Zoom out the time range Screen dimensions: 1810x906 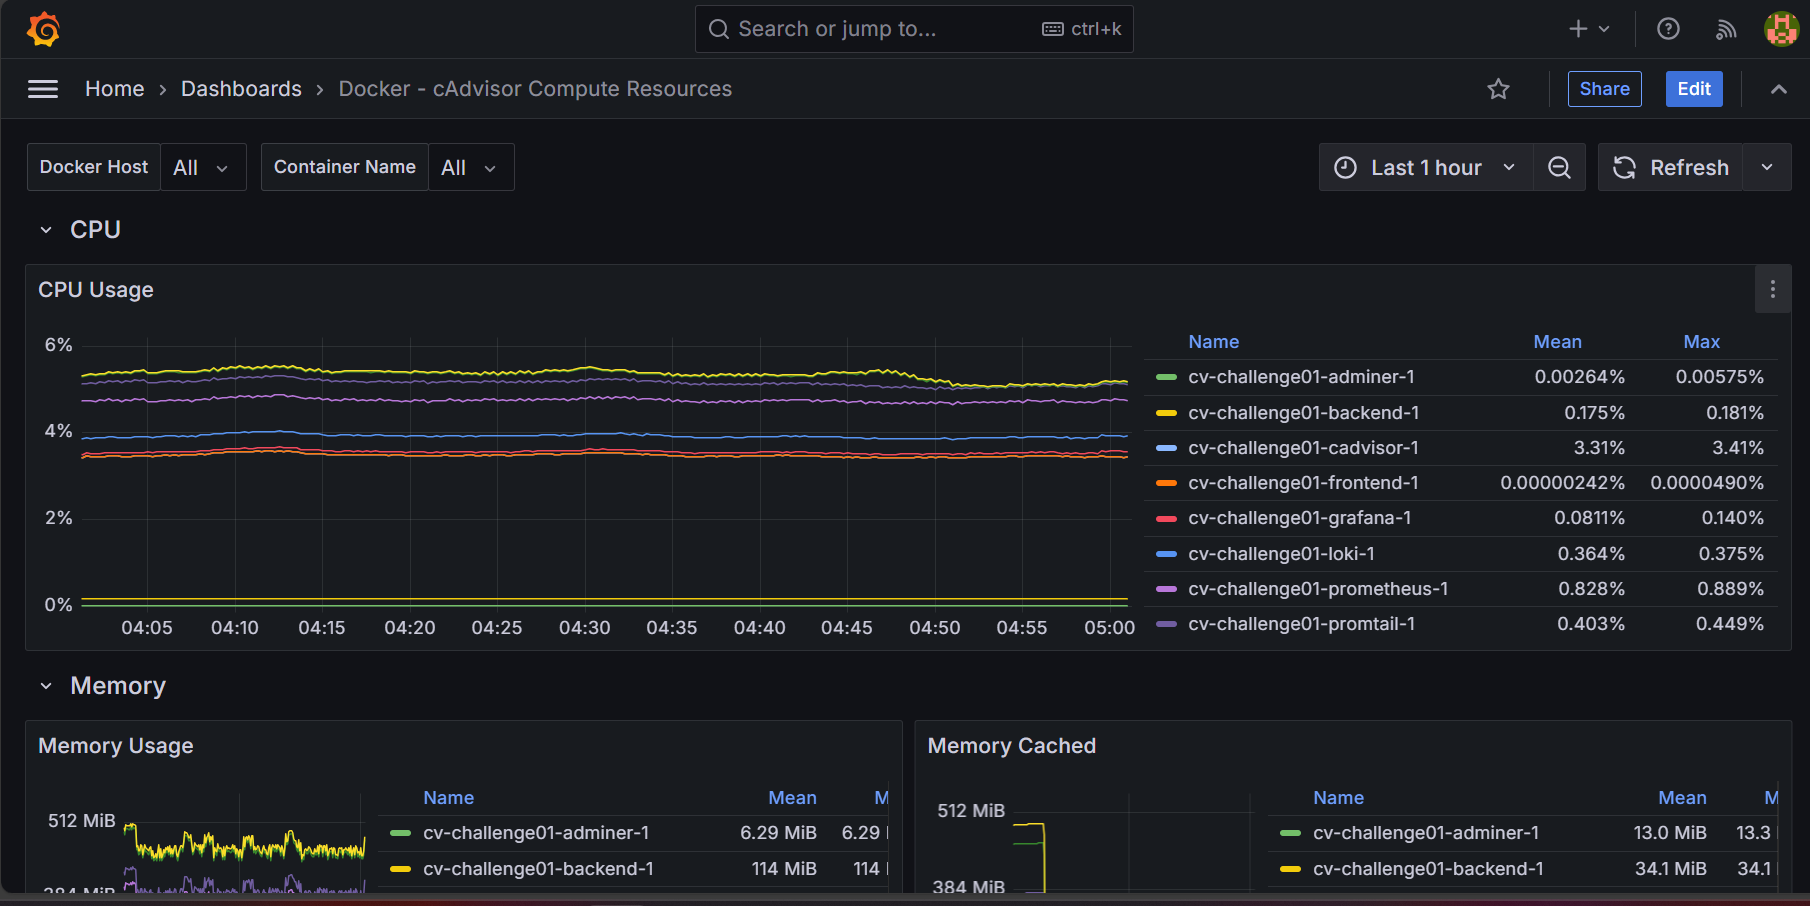(1559, 167)
